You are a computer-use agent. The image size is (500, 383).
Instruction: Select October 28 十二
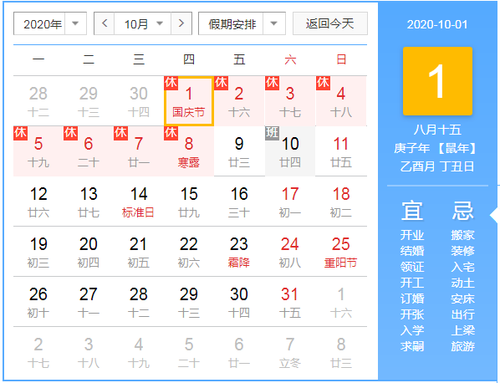pos(139,302)
